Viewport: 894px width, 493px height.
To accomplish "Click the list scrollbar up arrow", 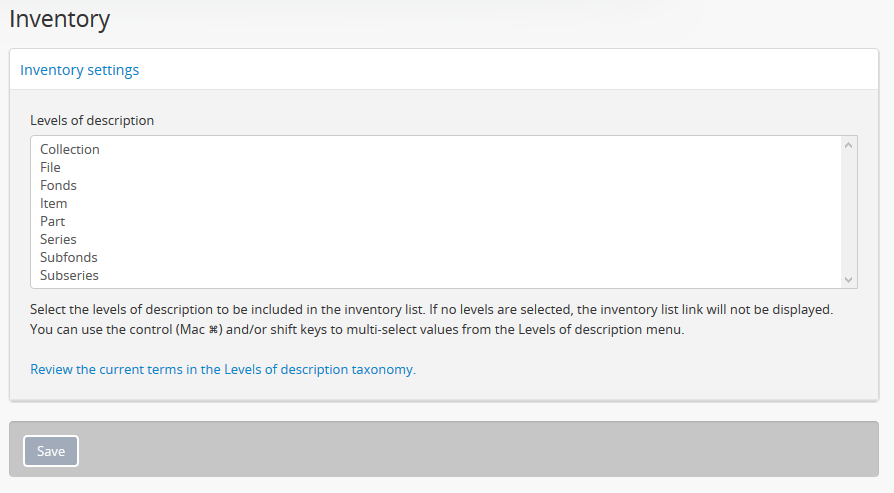I will click(x=849, y=145).
